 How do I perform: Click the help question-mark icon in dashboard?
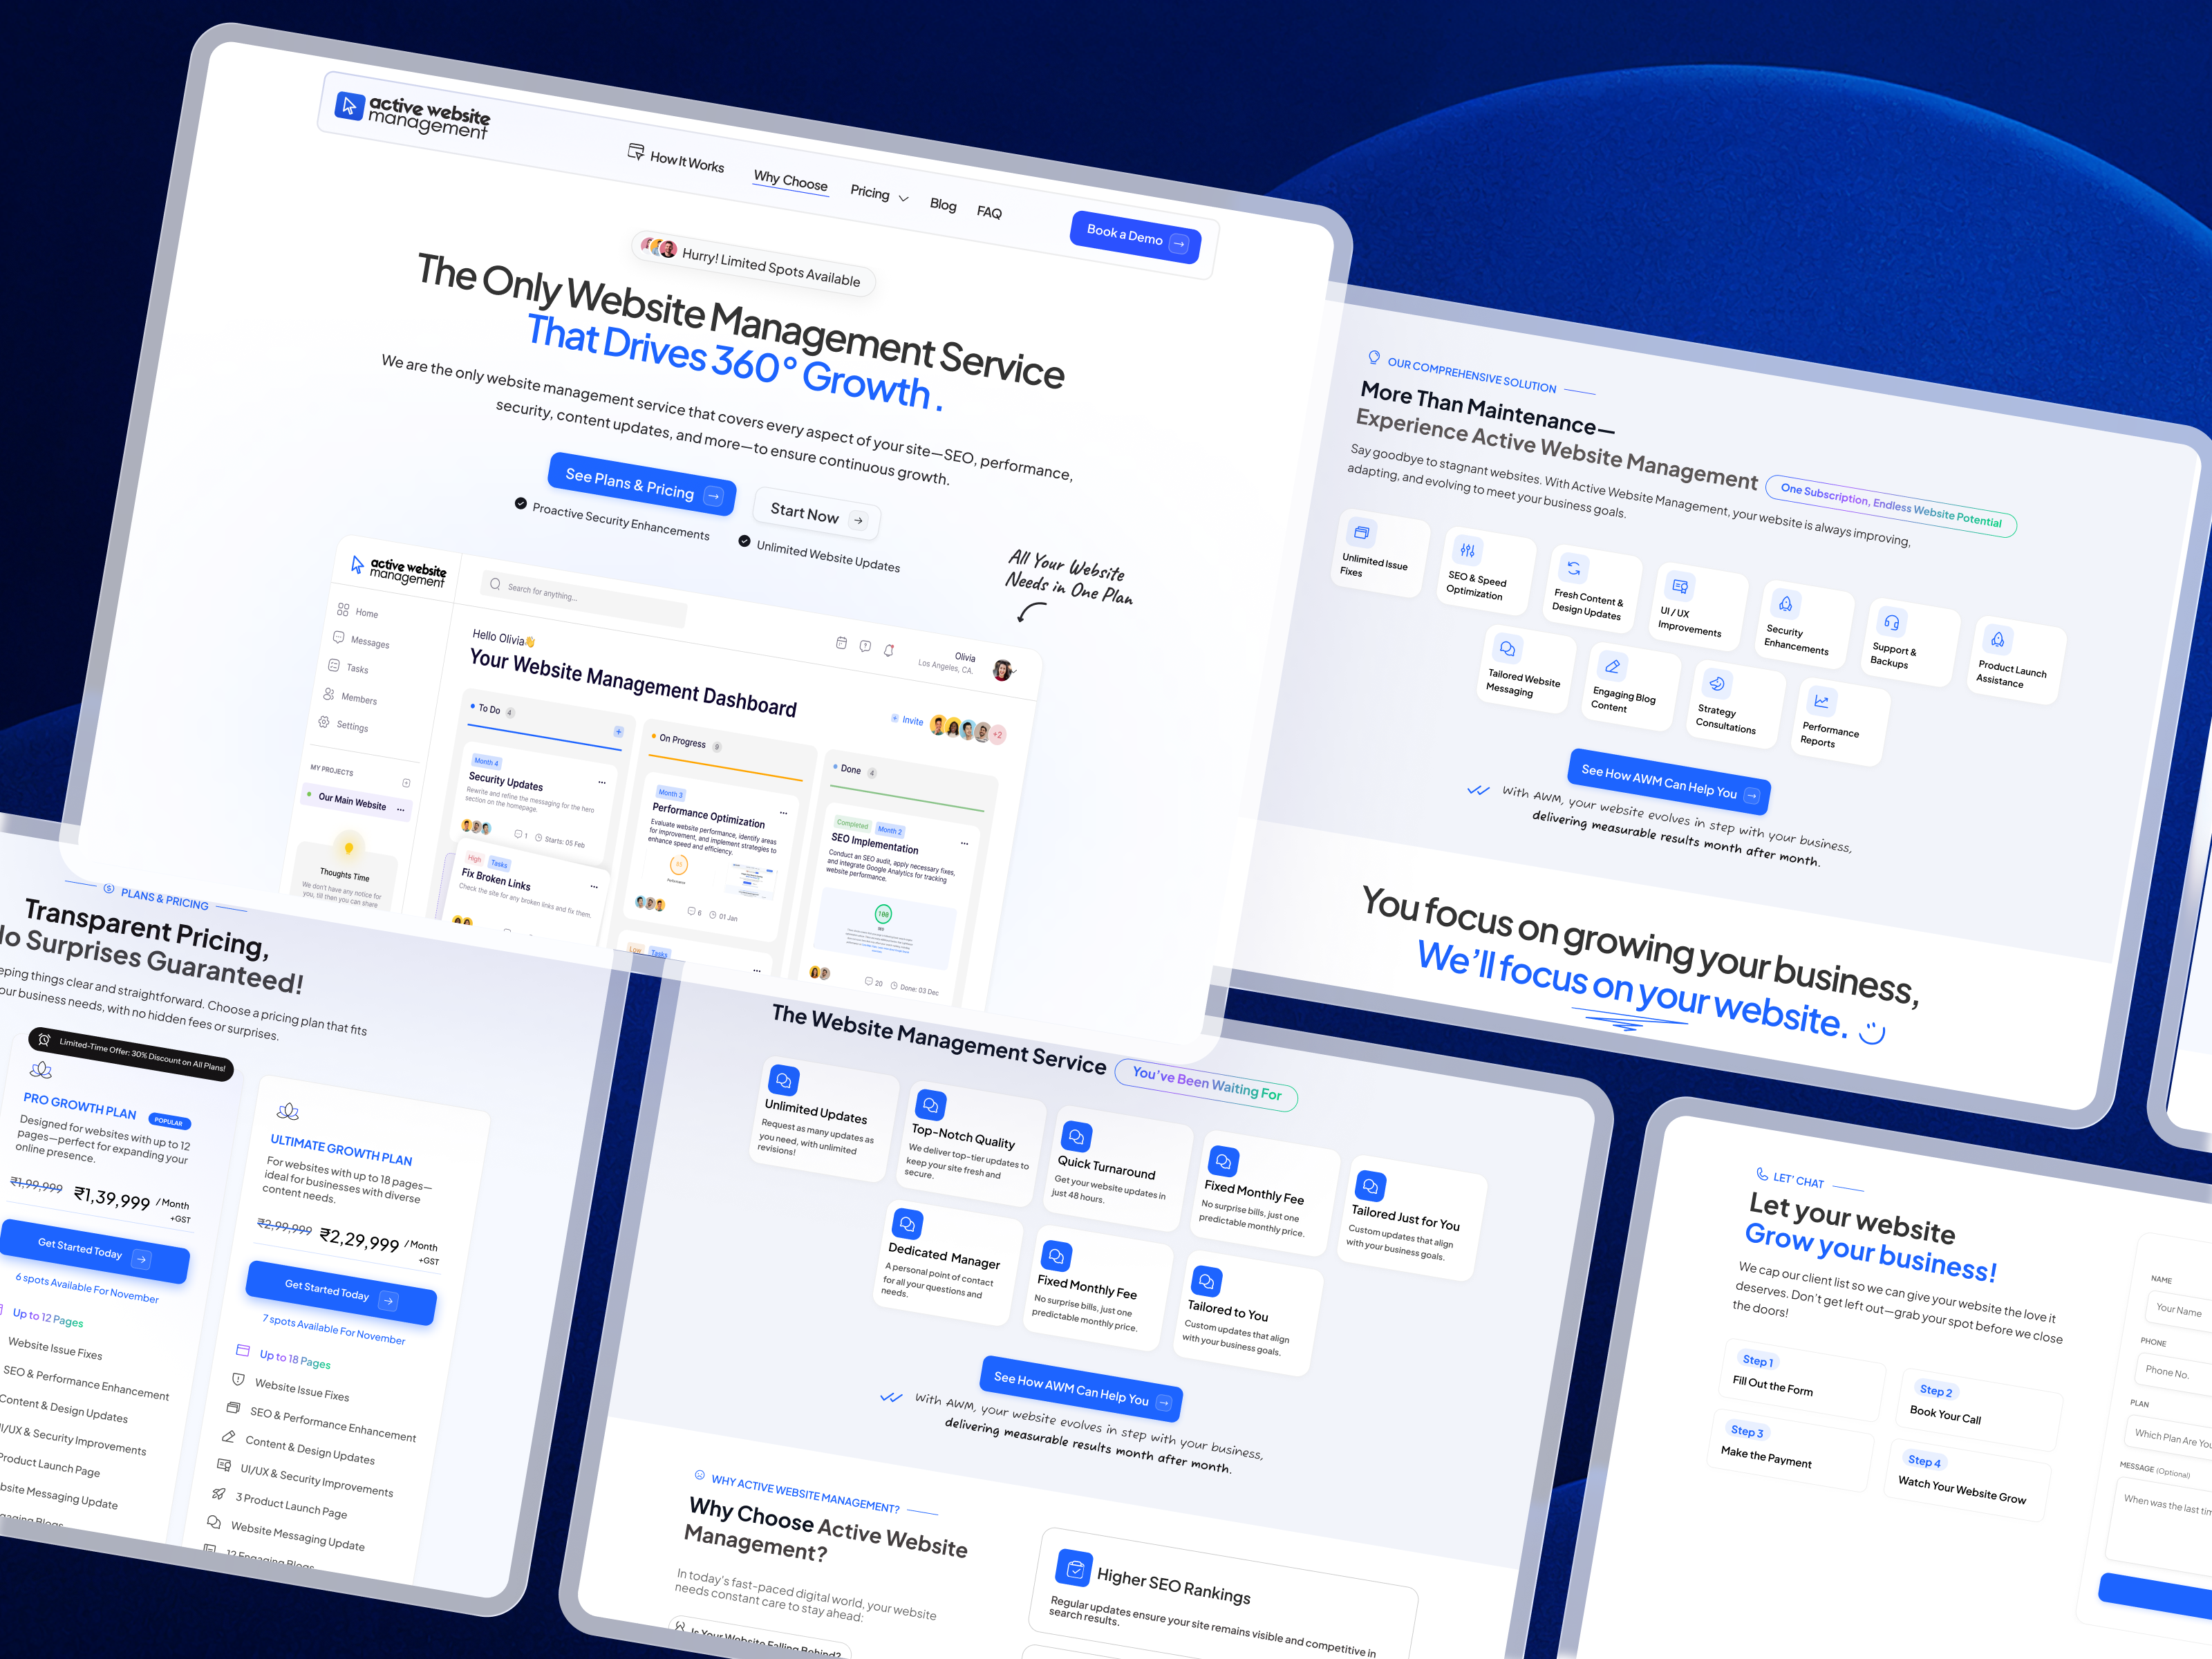click(865, 646)
